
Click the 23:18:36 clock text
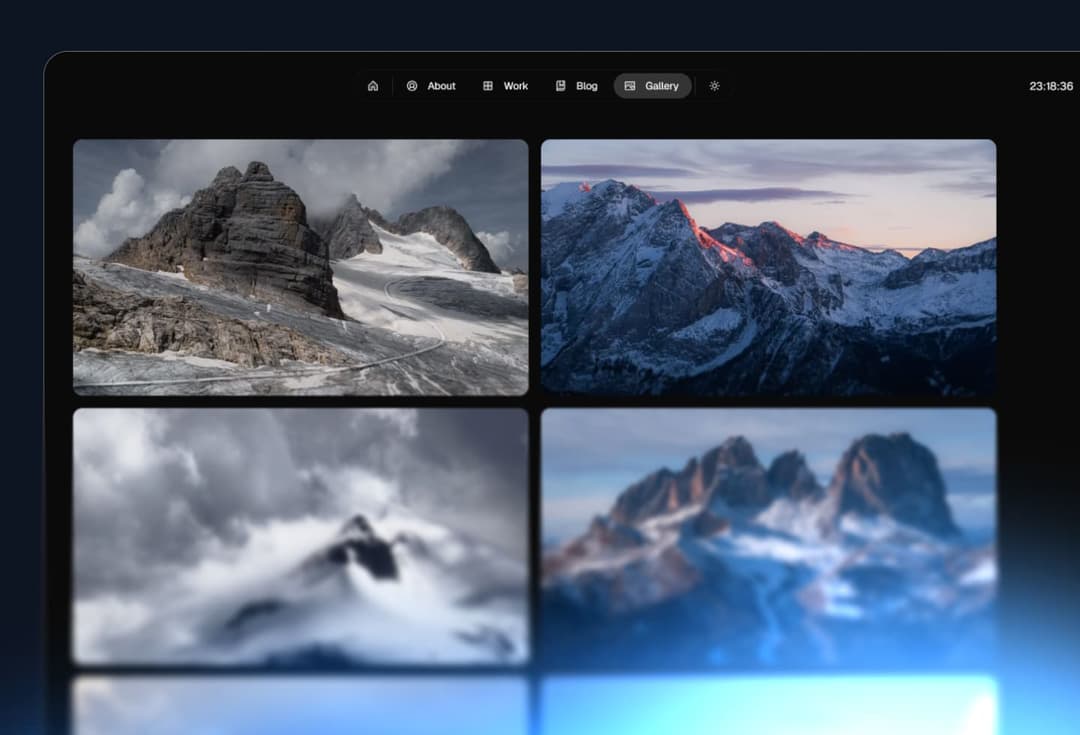tap(1050, 86)
